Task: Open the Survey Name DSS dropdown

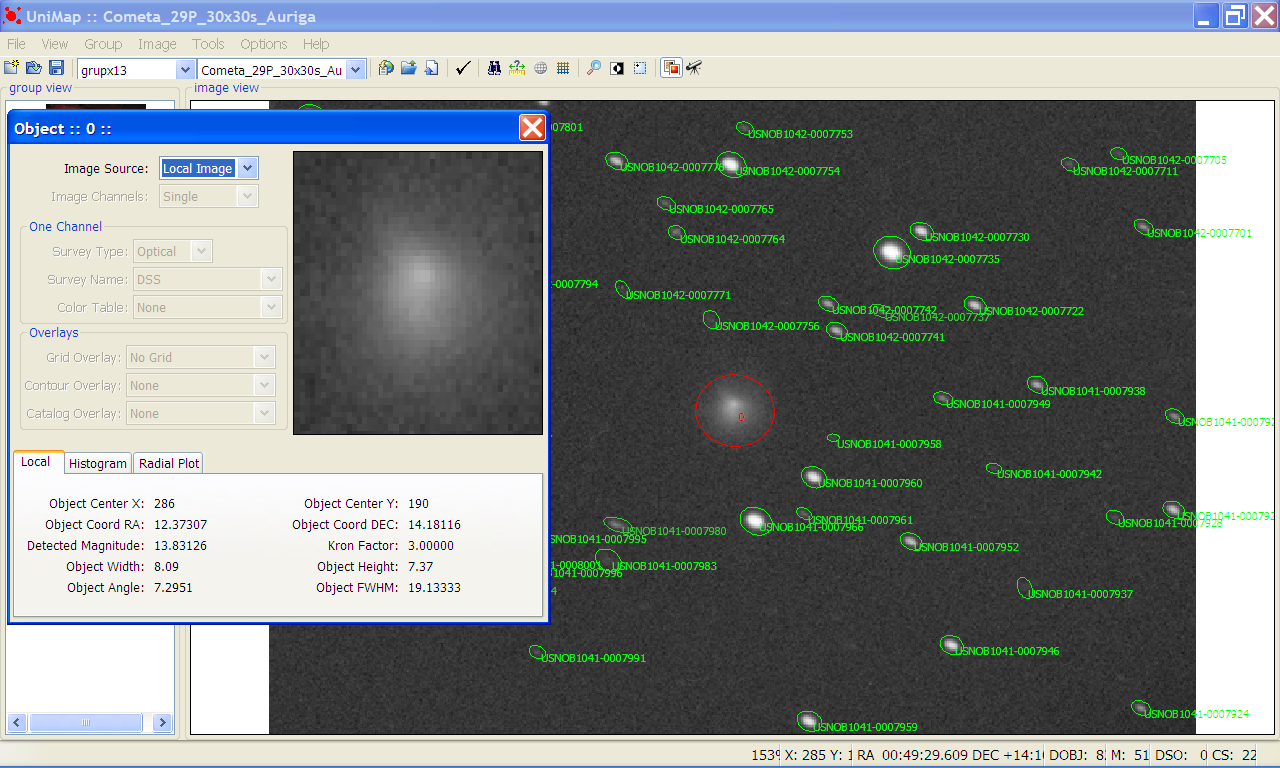Action: (x=270, y=279)
